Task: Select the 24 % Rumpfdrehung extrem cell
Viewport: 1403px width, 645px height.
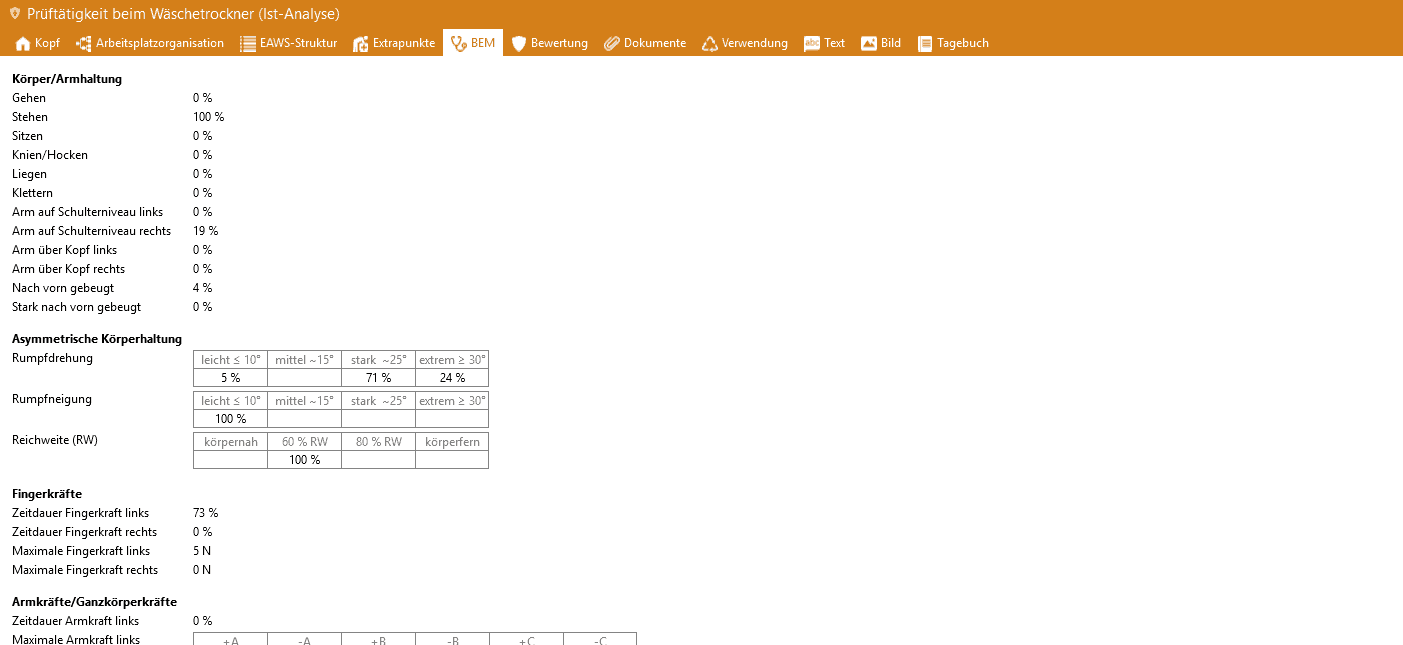Action: (x=452, y=378)
